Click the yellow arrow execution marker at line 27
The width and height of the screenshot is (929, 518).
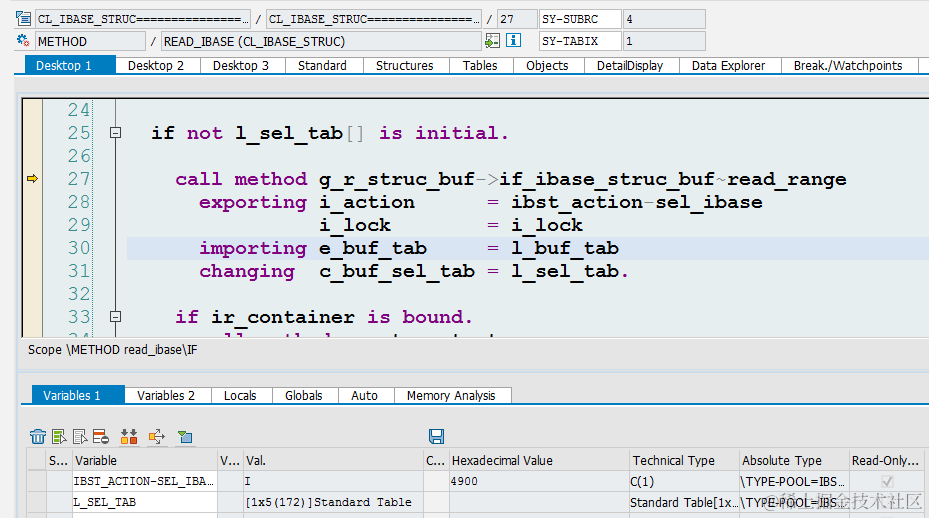pyautogui.click(x=33, y=178)
